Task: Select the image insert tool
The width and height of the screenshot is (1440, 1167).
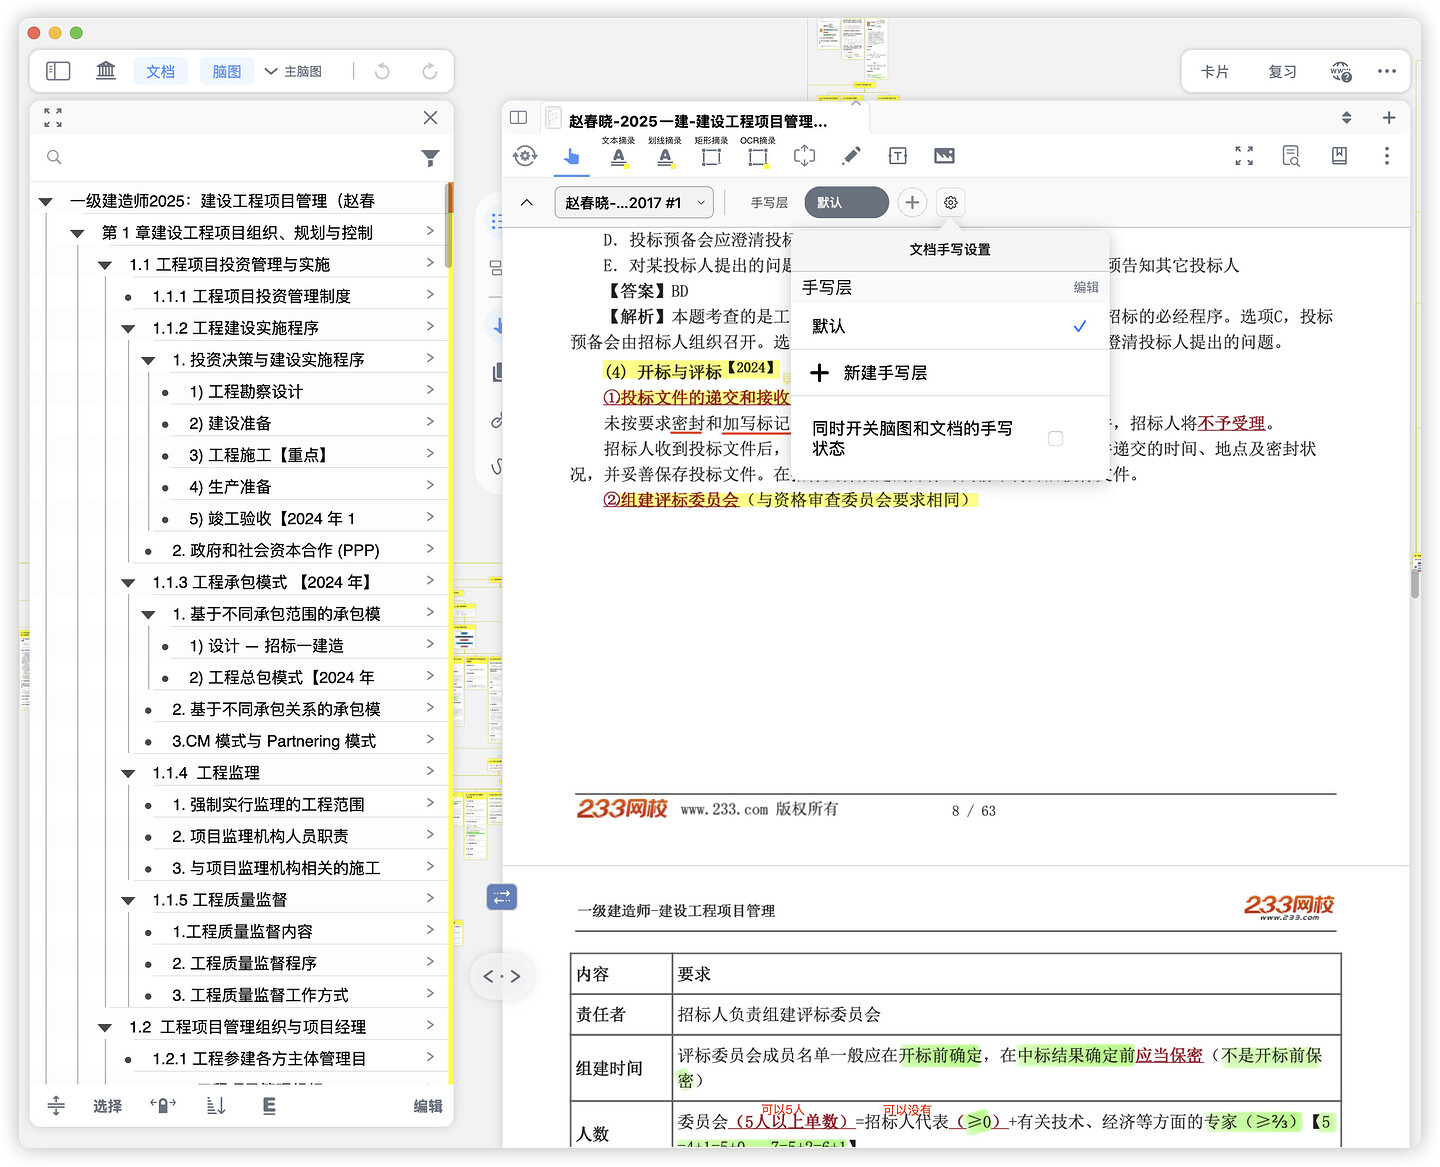Action: coord(944,155)
